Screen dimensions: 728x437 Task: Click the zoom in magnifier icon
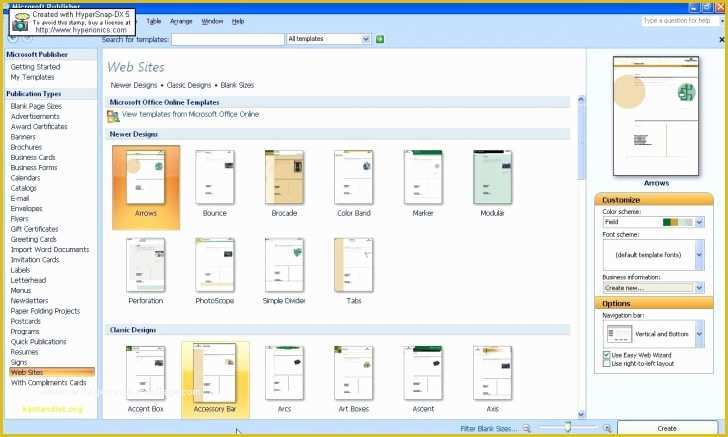coord(607,428)
